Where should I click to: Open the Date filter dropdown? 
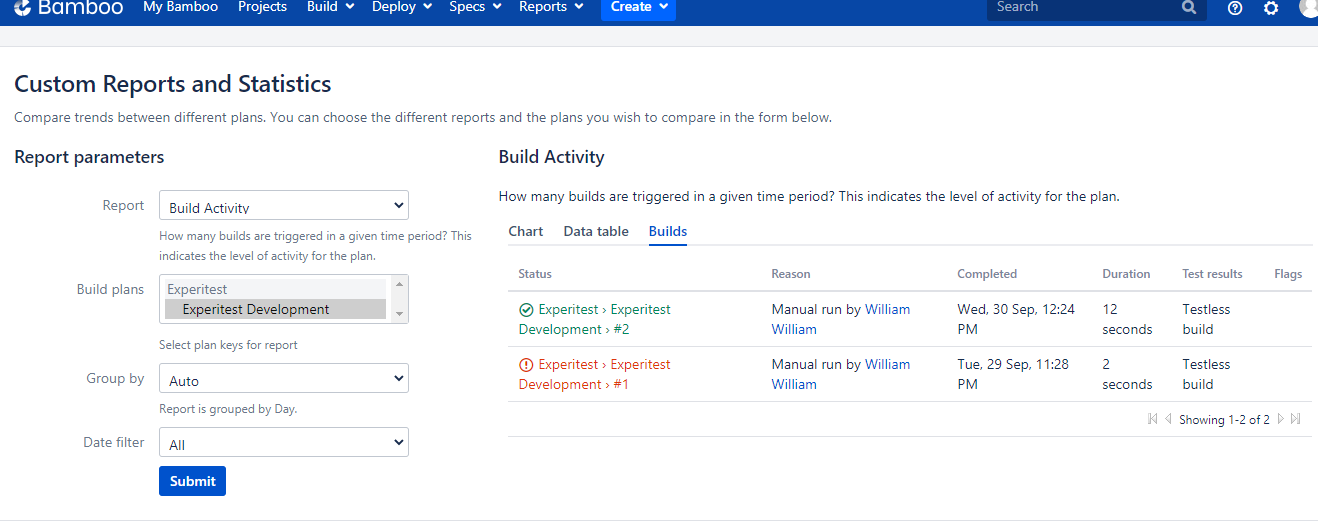(284, 443)
